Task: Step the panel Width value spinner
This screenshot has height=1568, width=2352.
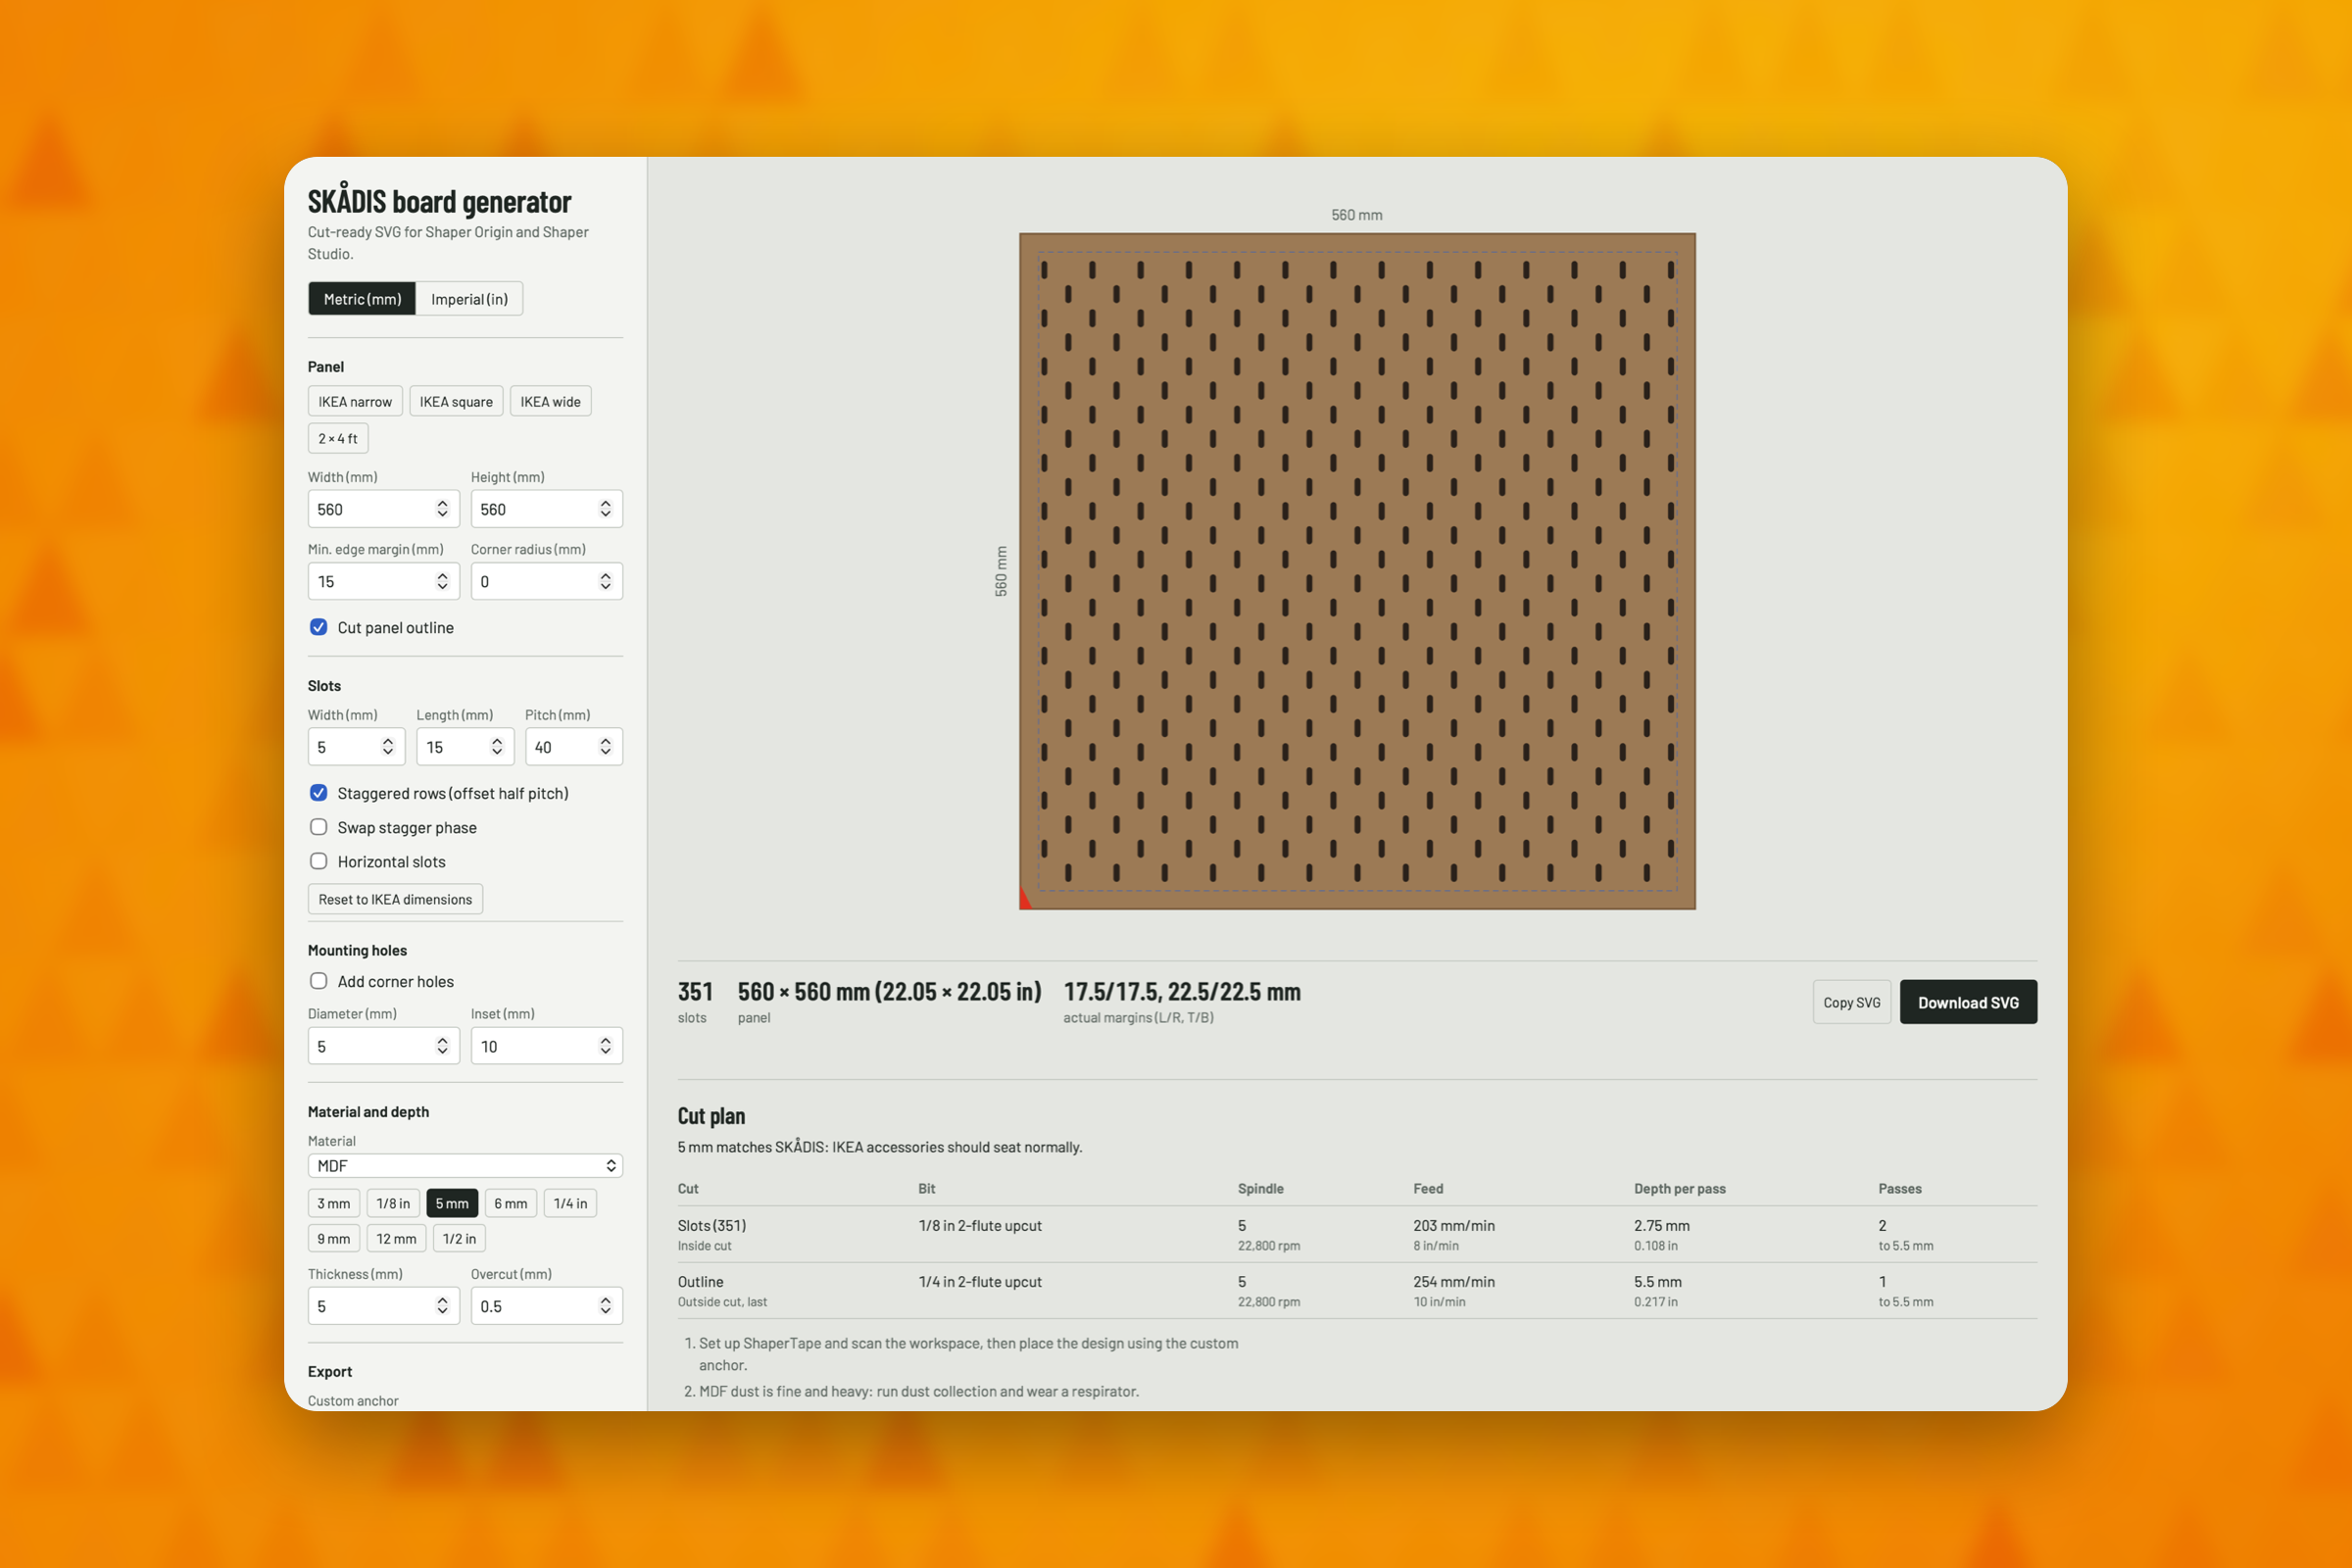Action: click(442, 509)
